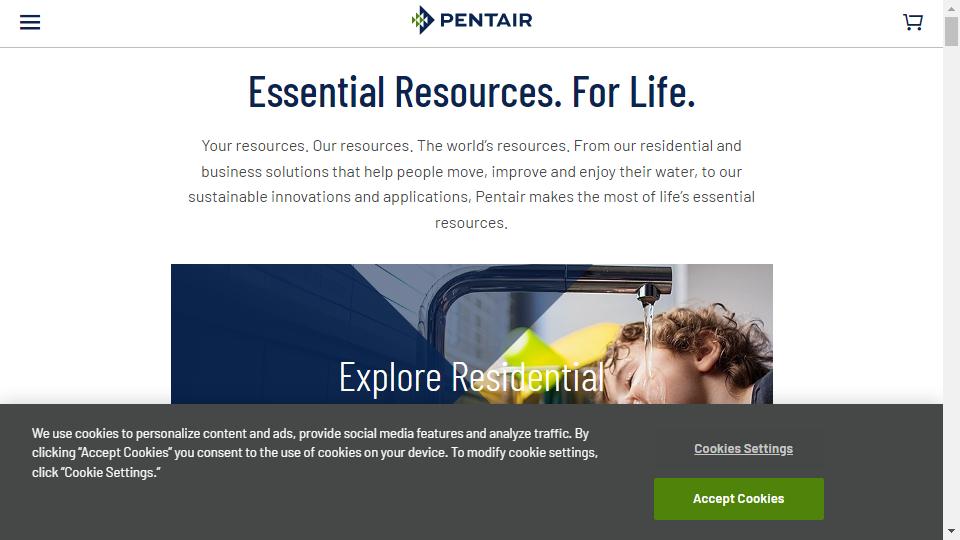The height and width of the screenshot is (540, 960).
Task: Accept cookies with the green button
Action: point(738,499)
